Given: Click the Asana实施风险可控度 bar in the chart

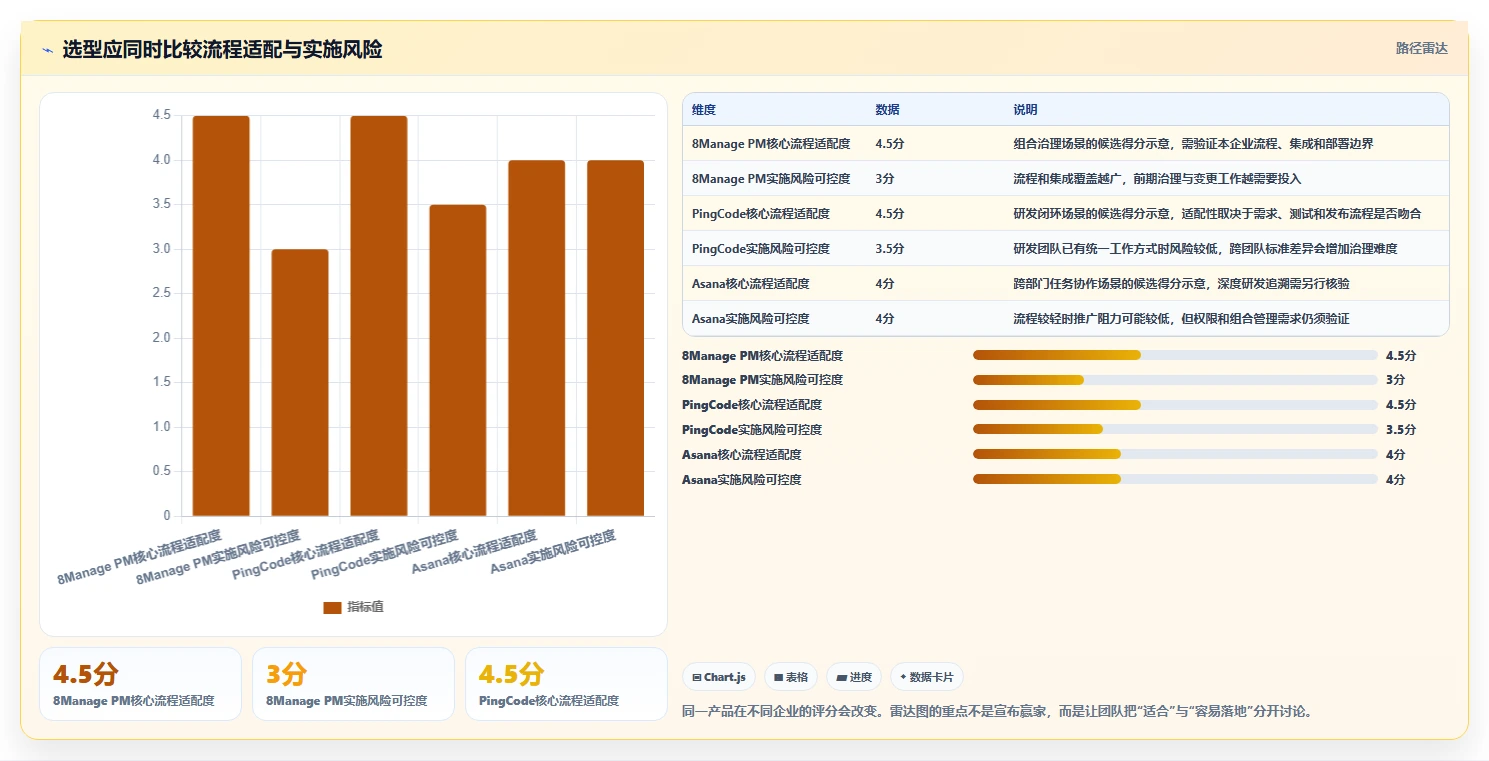Looking at the screenshot, I should coord(615,338).
